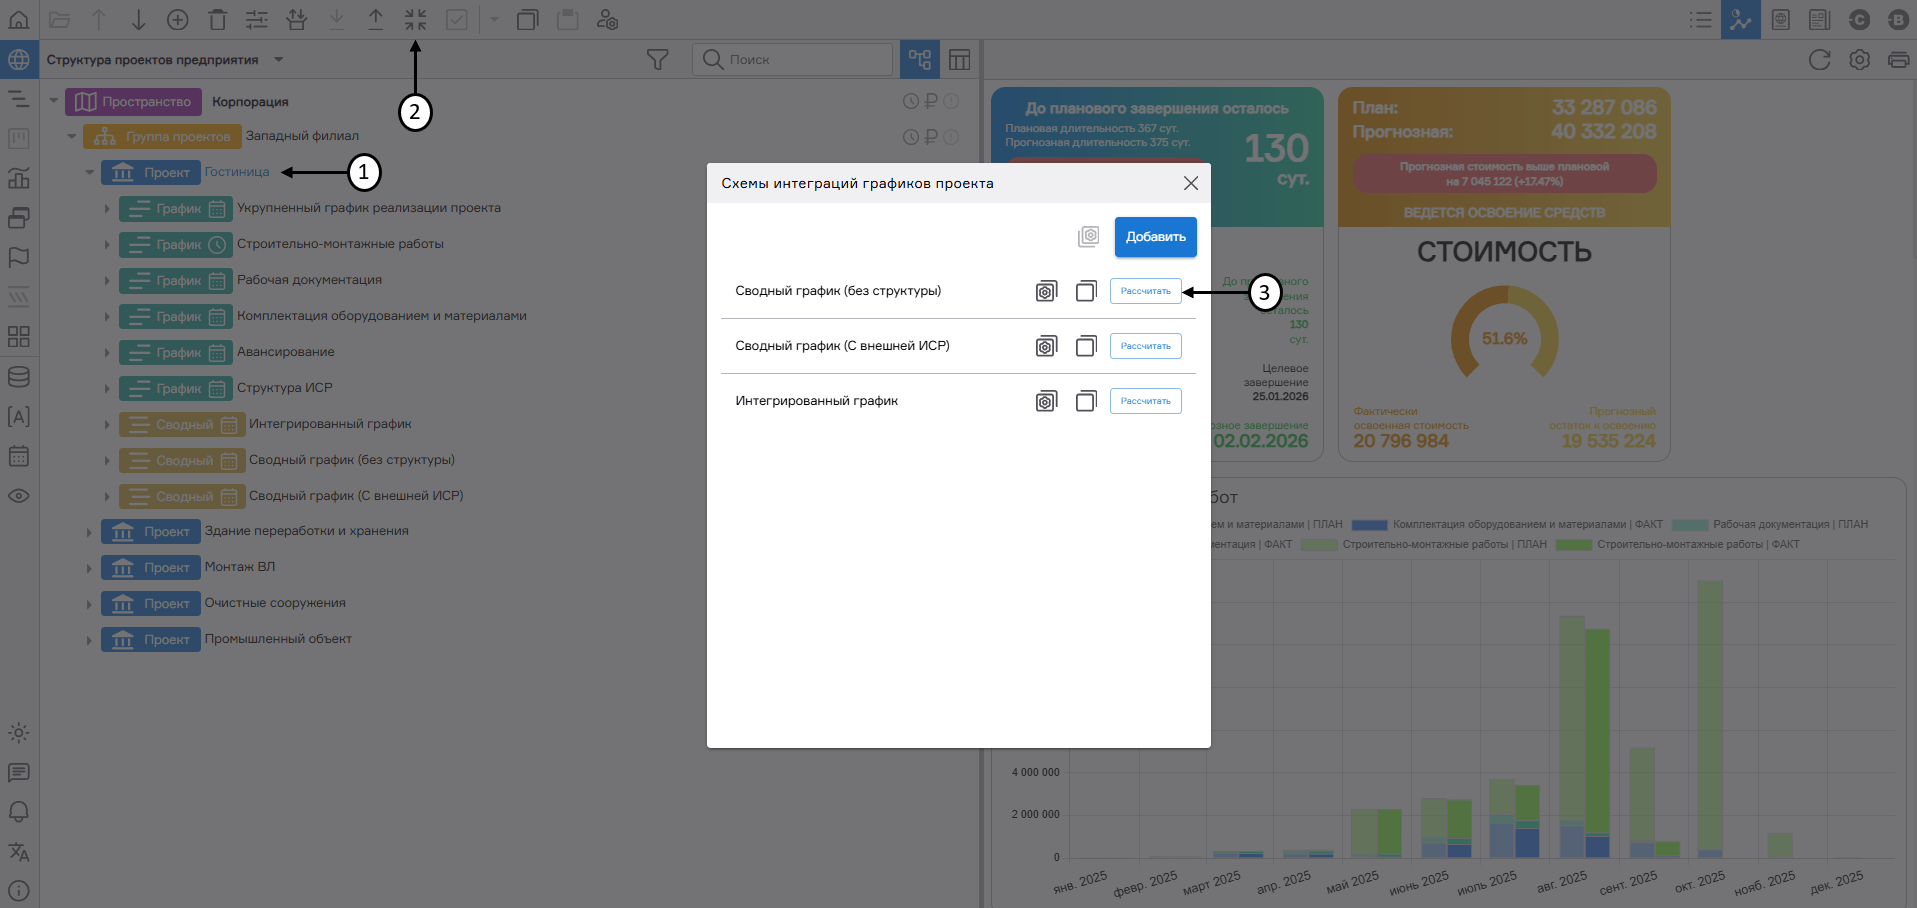Viewport: 1917px width, 908px height.
Task: Click the refresh icon above the dashboard
Action: pos(1819,60)
